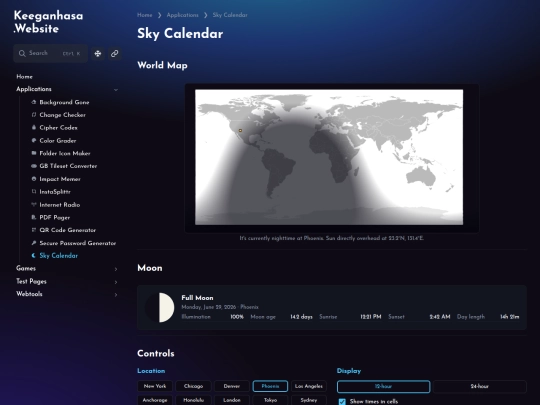Expand the Test Pages section chevron
Viewport: 540px width, 405px height.
pyautogui.click(x=116, y=282)
